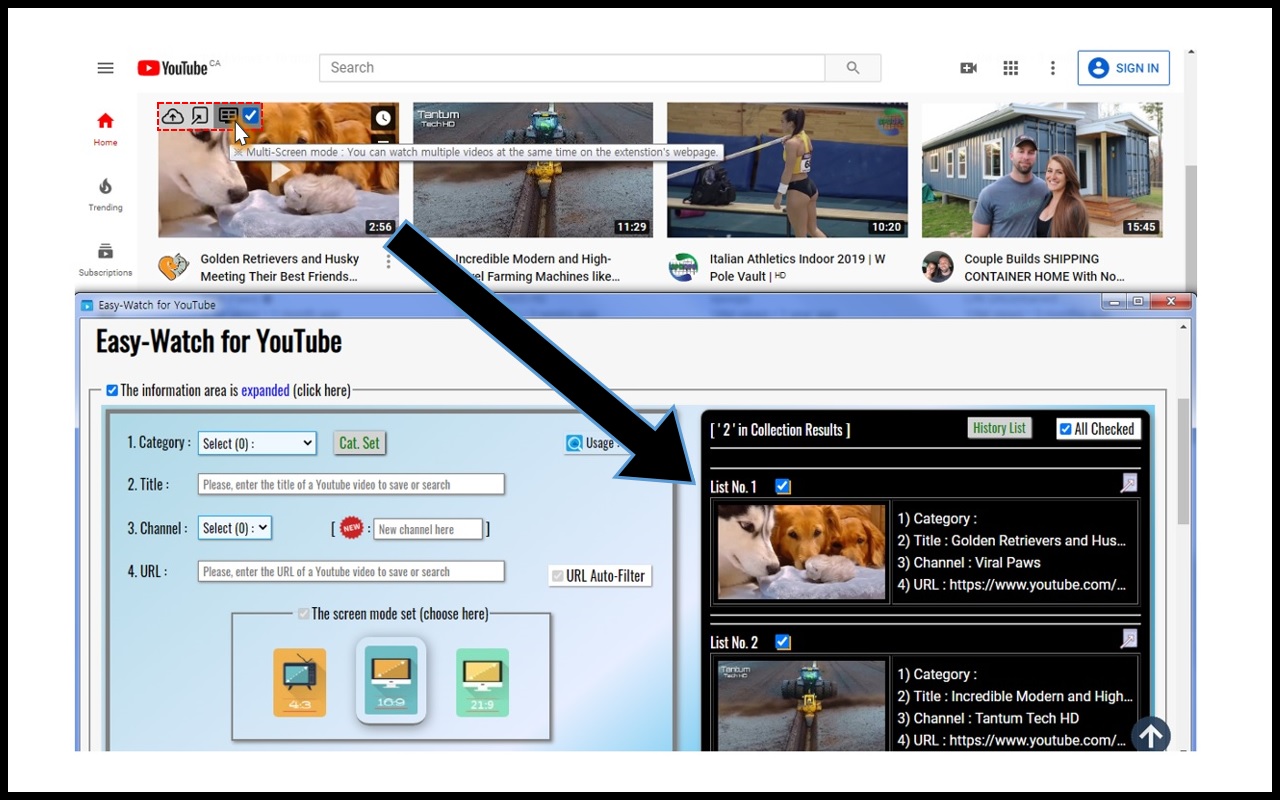Click the YouTube search magnifier button

coord(853,68)
